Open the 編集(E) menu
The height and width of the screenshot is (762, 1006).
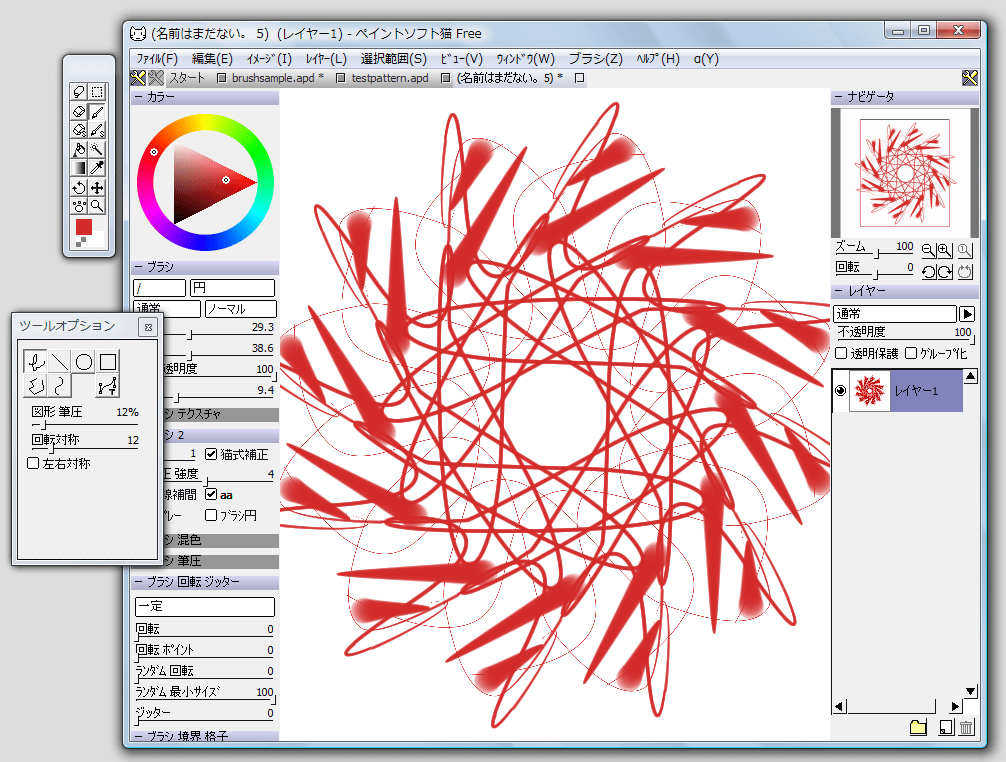pos(212,59)
